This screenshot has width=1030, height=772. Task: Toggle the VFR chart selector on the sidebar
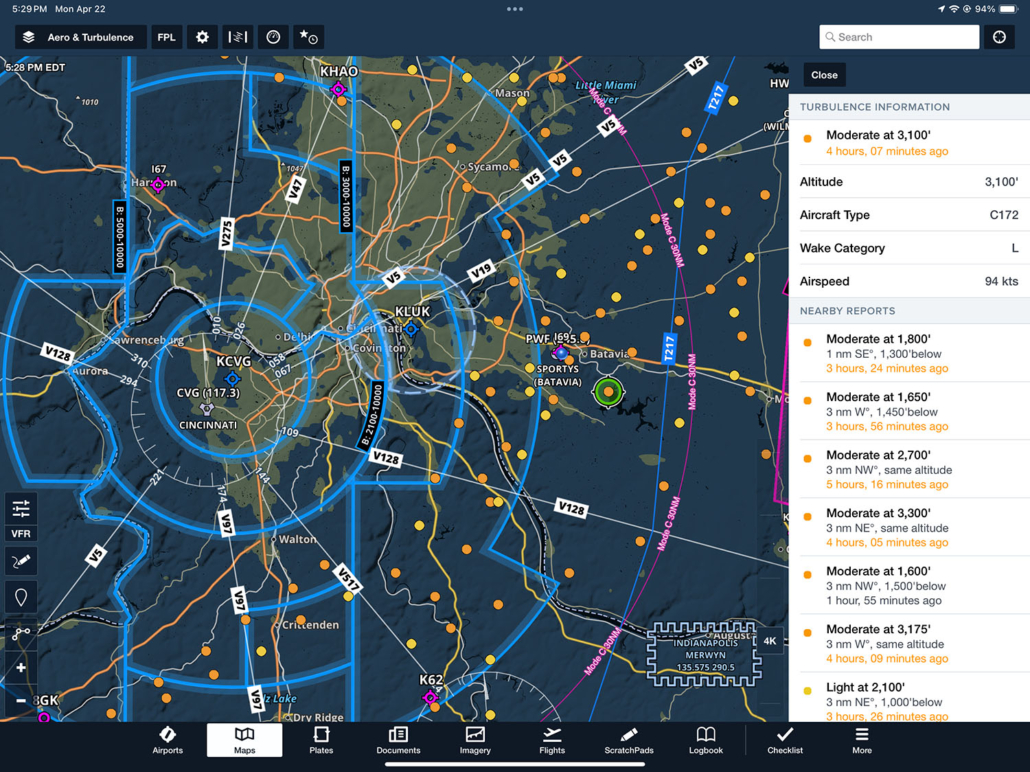coord(20,533)
